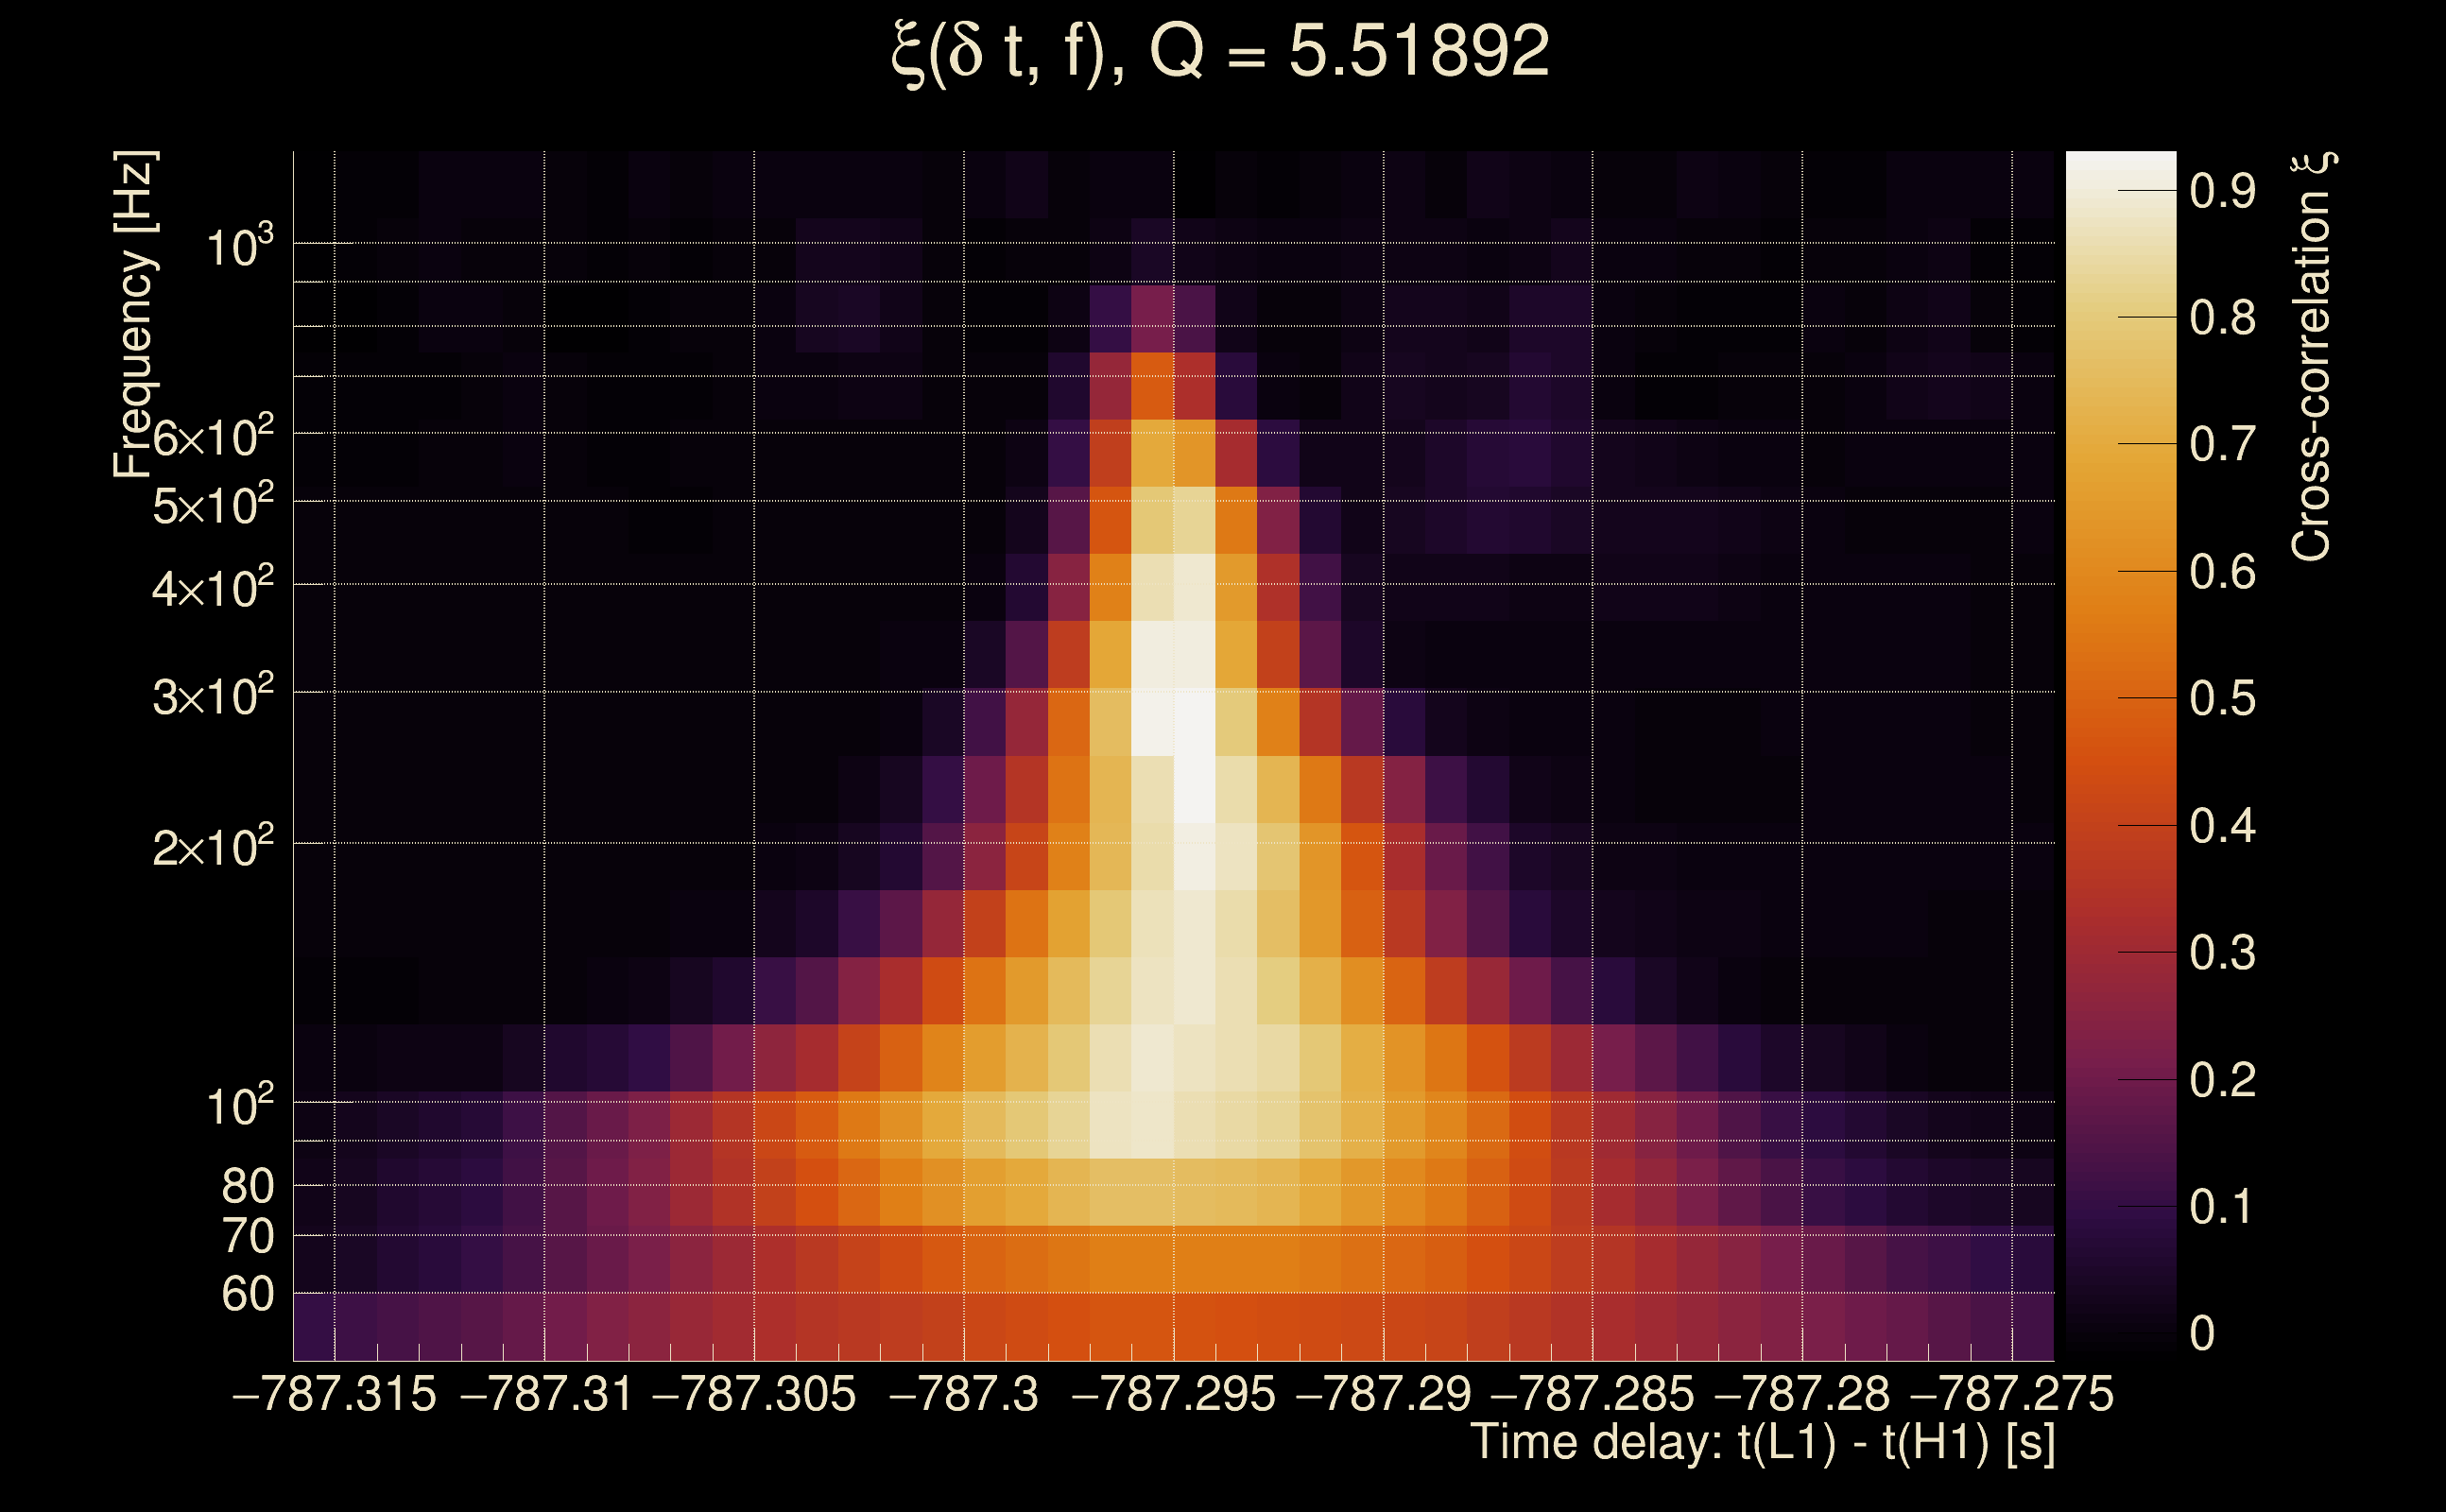Click the 0.1 dark purple colorbar level
Image resolution: width=2446 pixels, height=1512 pixels.
(2120, 1206)
